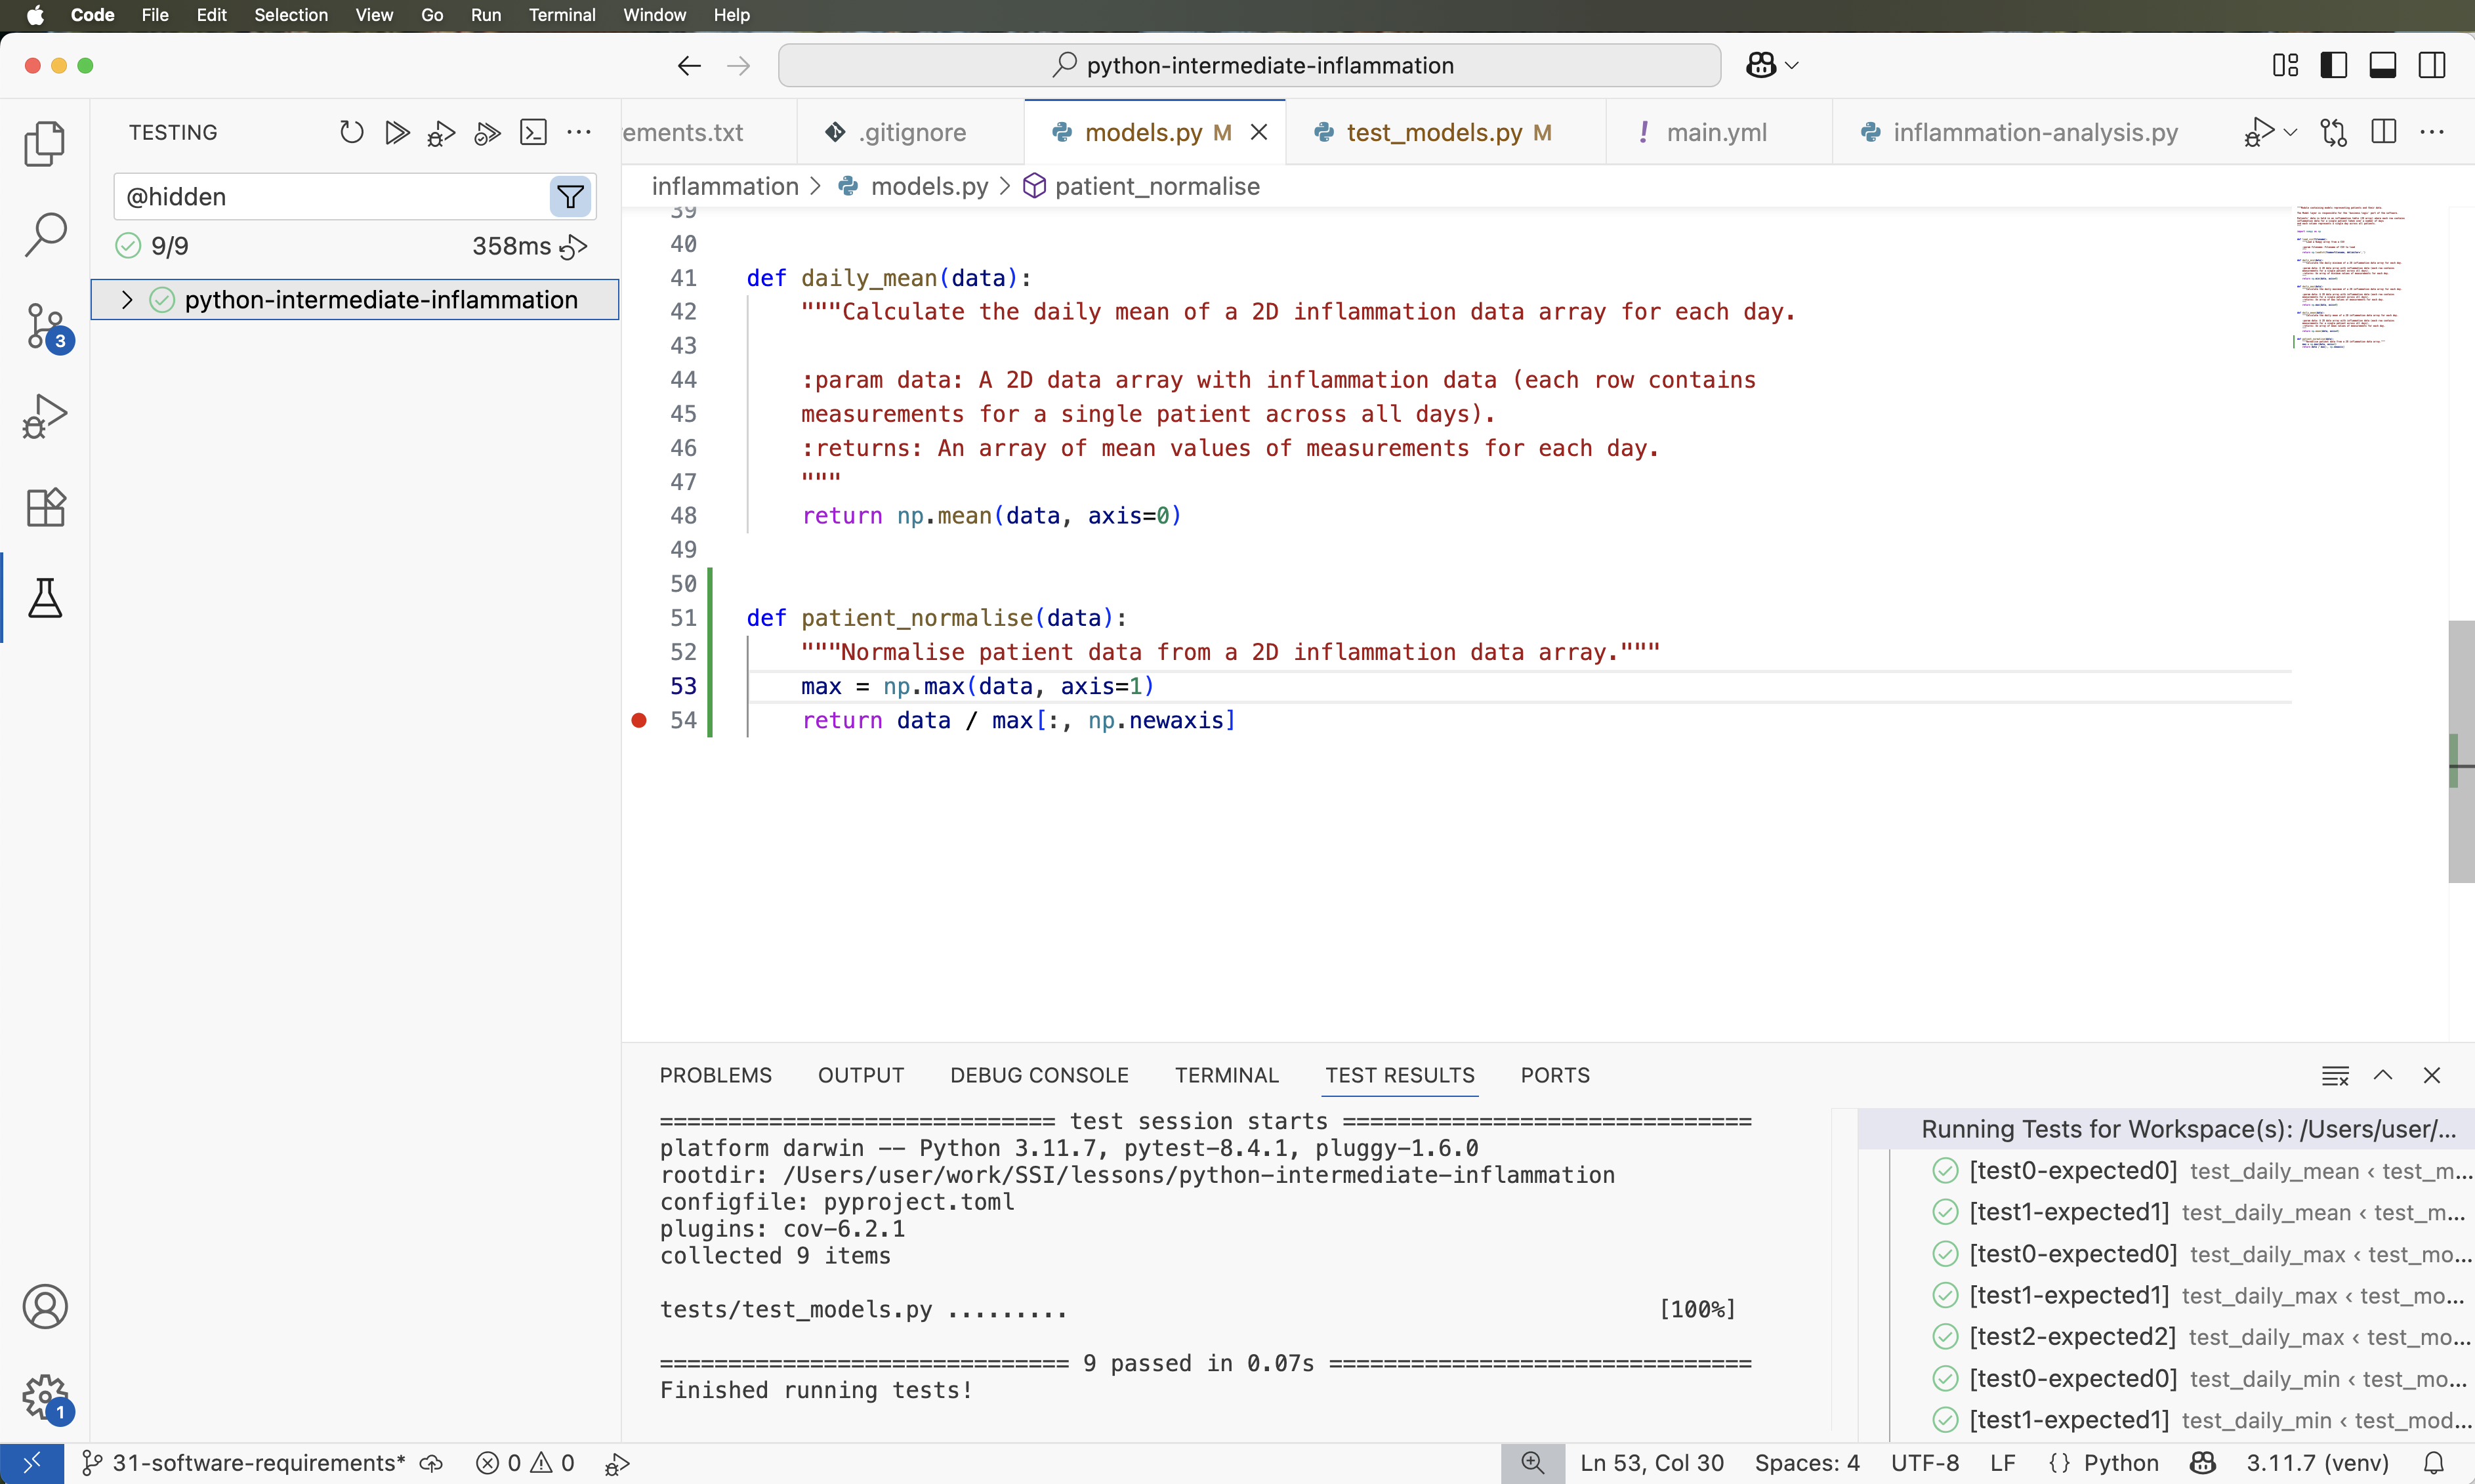Select the Run and Debug sidebar icon
The height and width of the screenshot is (1484, 2475).
point(45,416)
